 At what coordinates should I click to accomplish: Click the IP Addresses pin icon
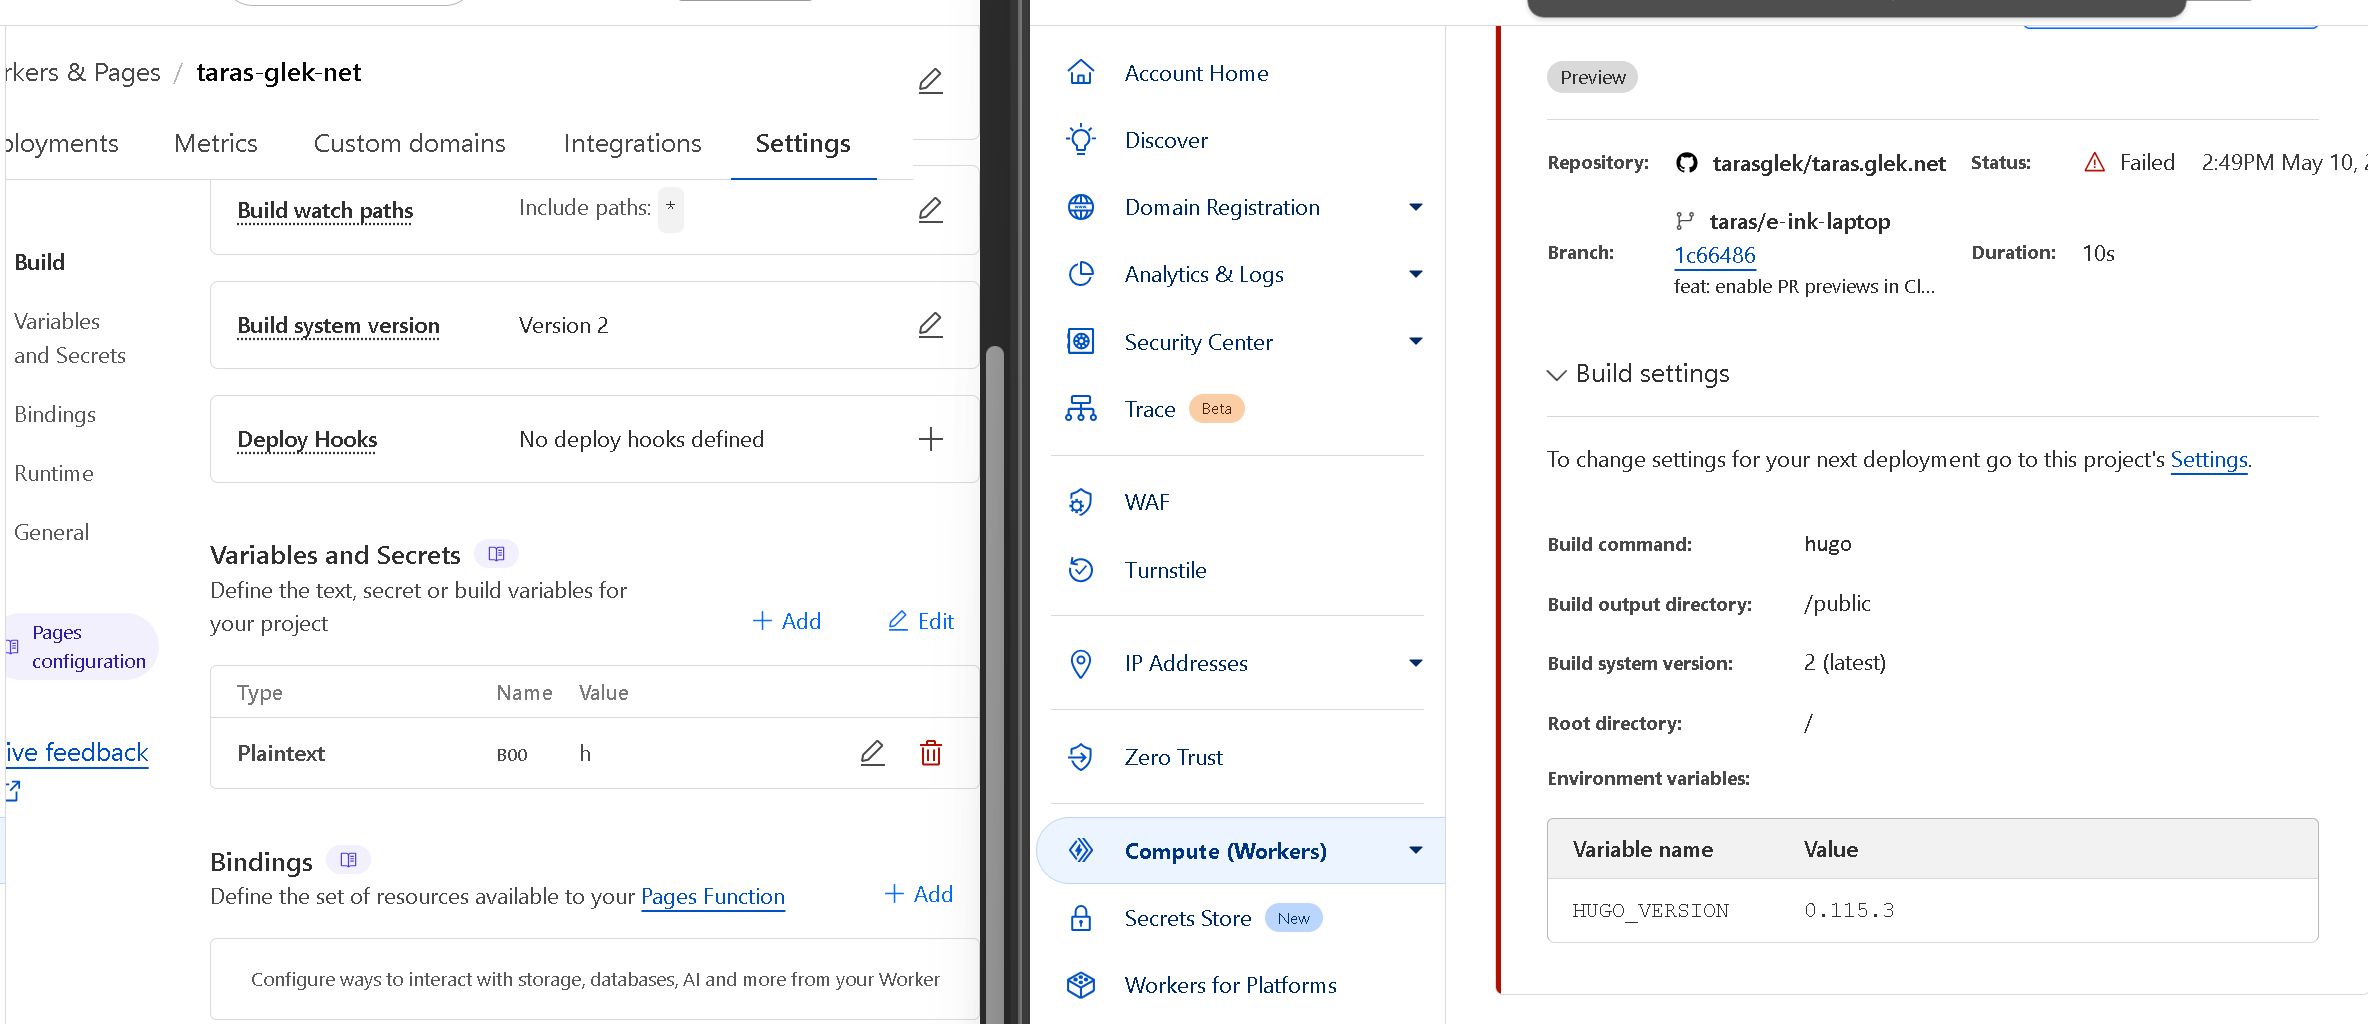pos(1081,663)
